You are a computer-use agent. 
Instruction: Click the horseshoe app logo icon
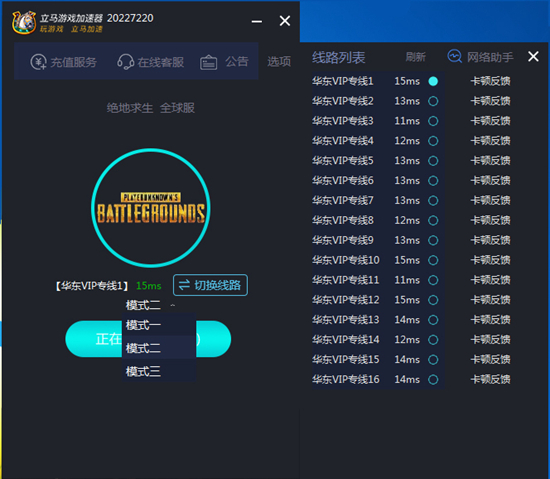coord(24,22)
